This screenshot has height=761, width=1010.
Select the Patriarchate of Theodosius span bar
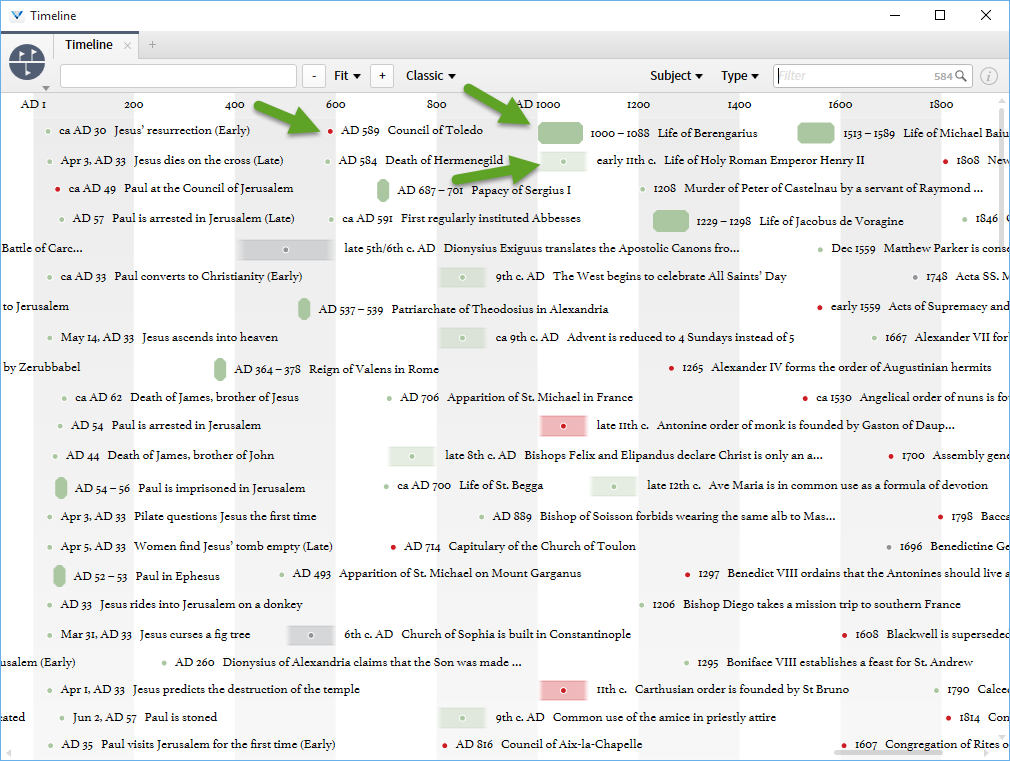pyautogui.click(x=304, y=309)
